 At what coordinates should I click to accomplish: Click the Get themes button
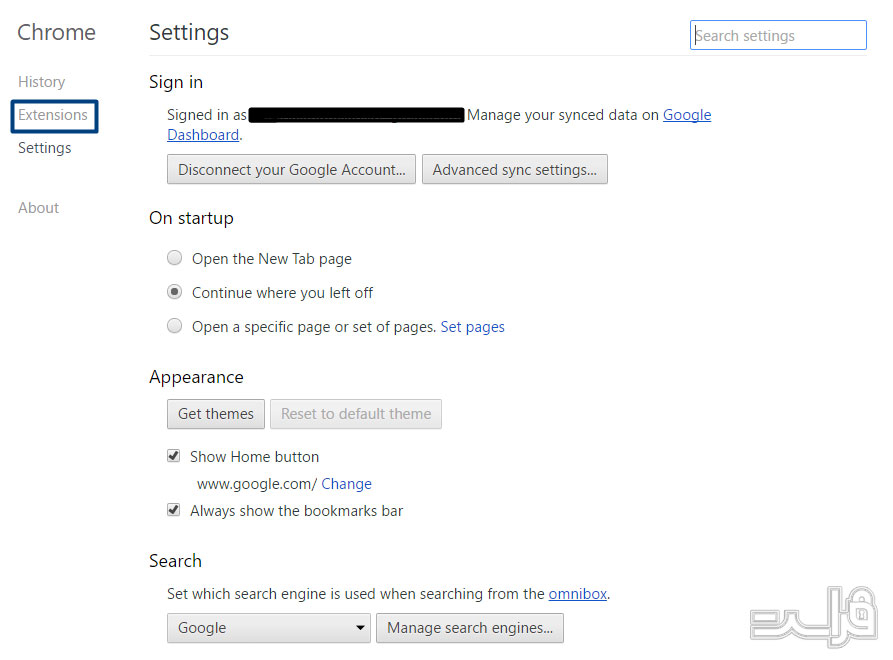pyautogui.click(x=216, y=414)
